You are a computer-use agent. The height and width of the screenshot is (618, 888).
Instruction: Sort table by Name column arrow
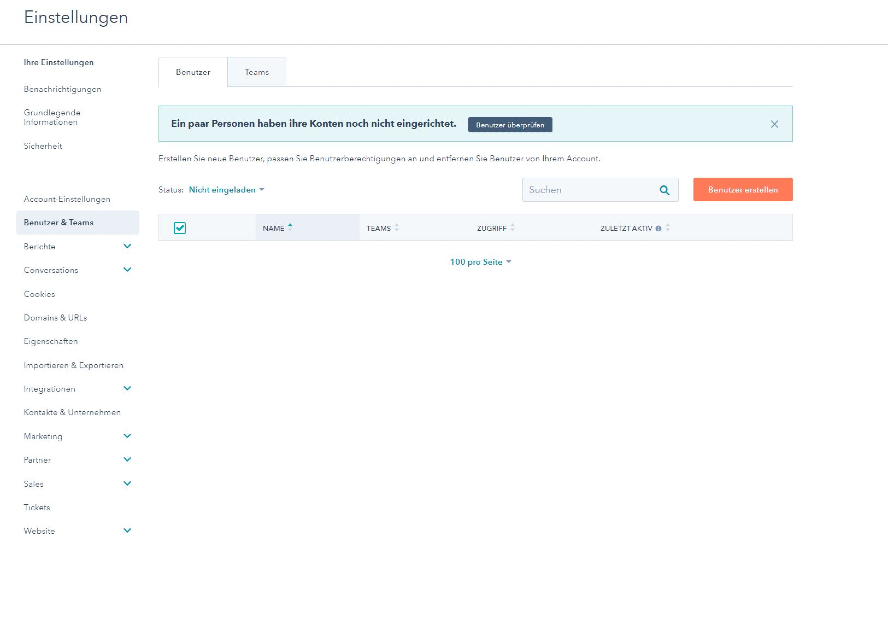pyautogui.click(x=290, y=228)
